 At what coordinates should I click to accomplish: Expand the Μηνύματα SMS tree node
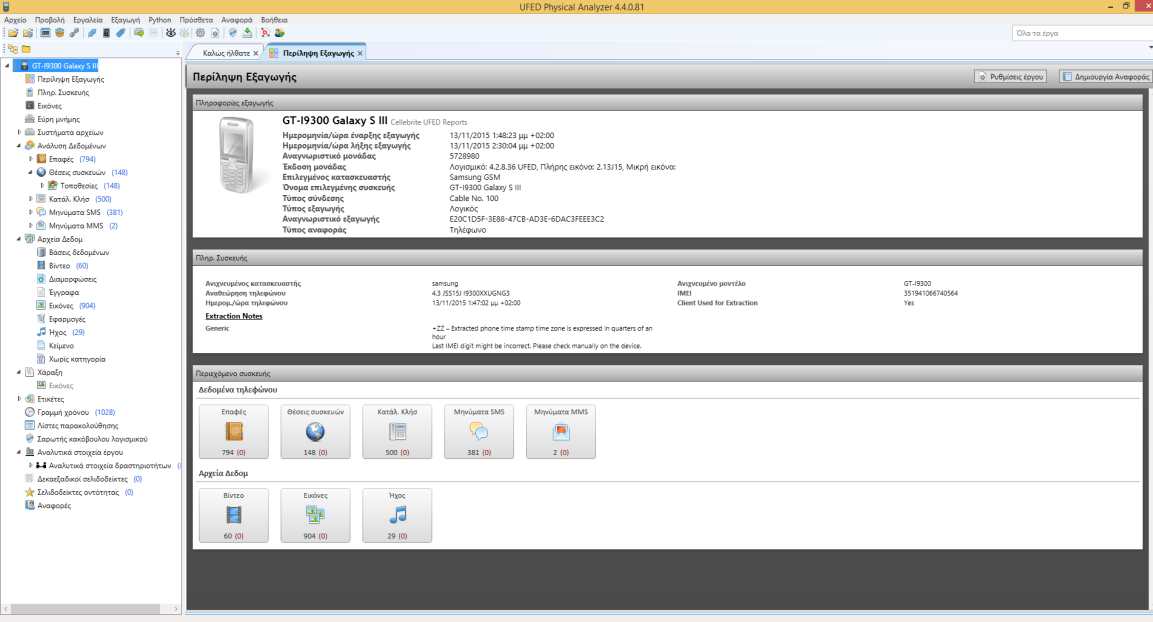click(30, 212)
